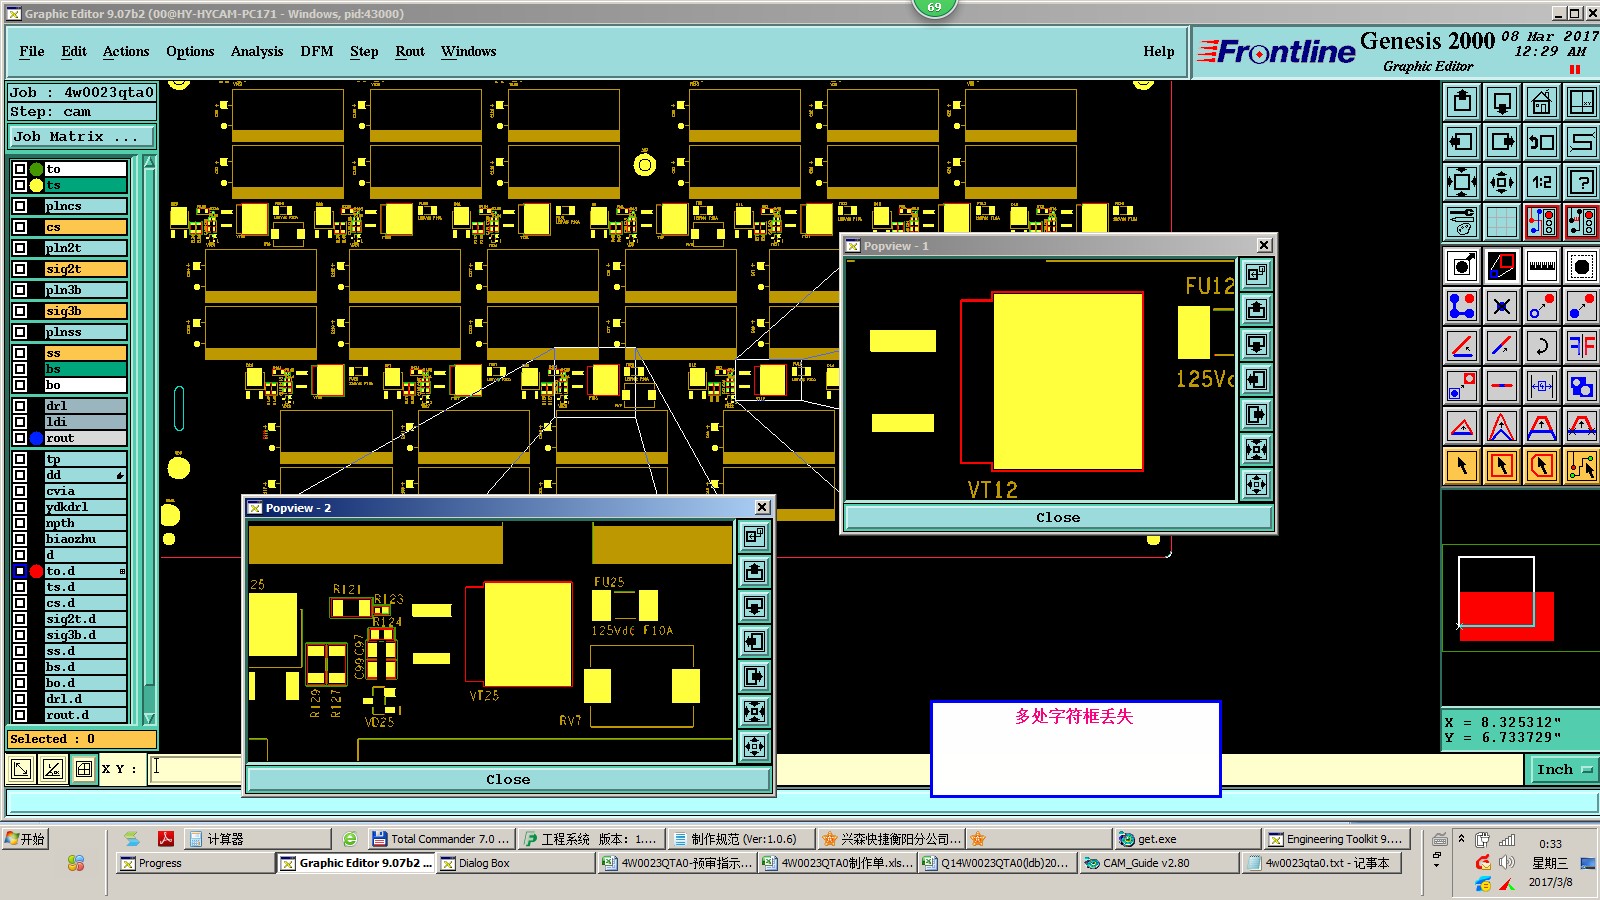Click the layer list scroll-down arrow
The height and width of the screenshot is (900, 1600).
(x=149, y=718)
